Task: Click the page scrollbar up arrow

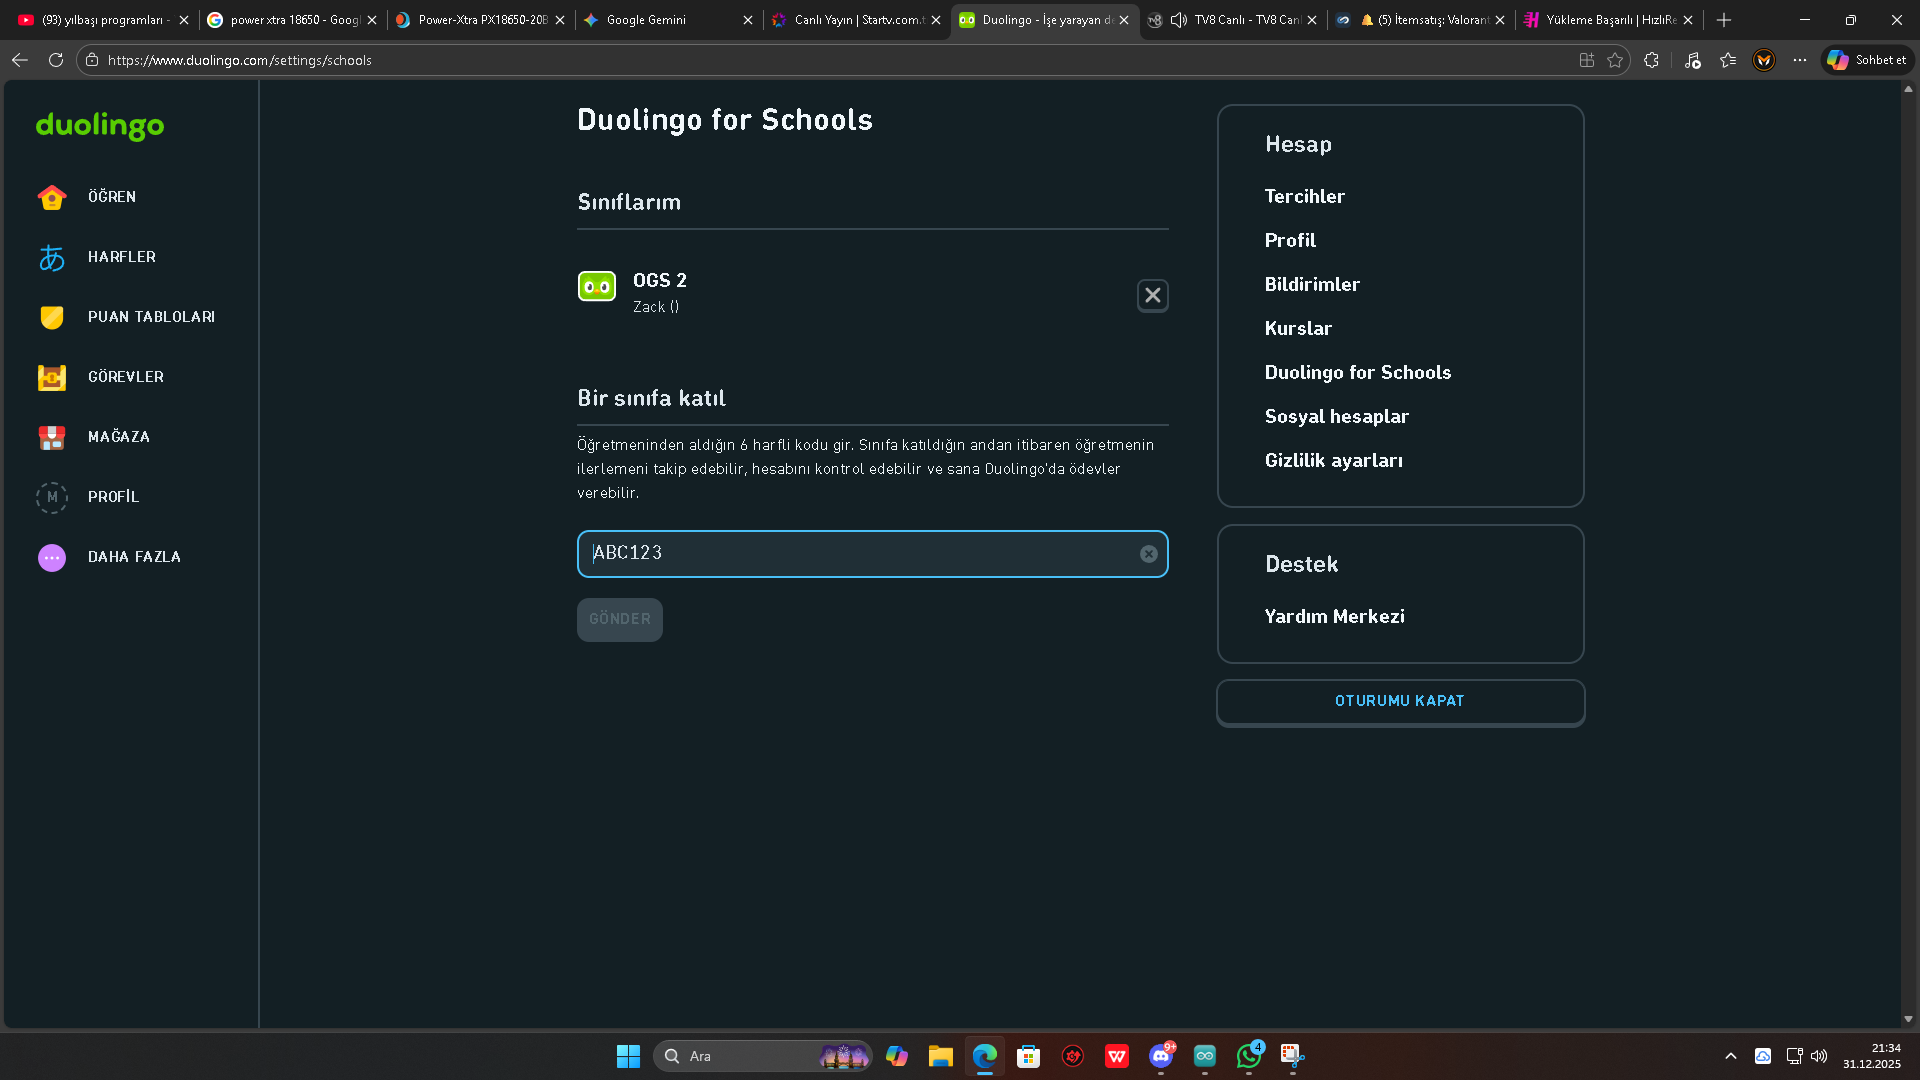Action: click(x=1908, y=89)
